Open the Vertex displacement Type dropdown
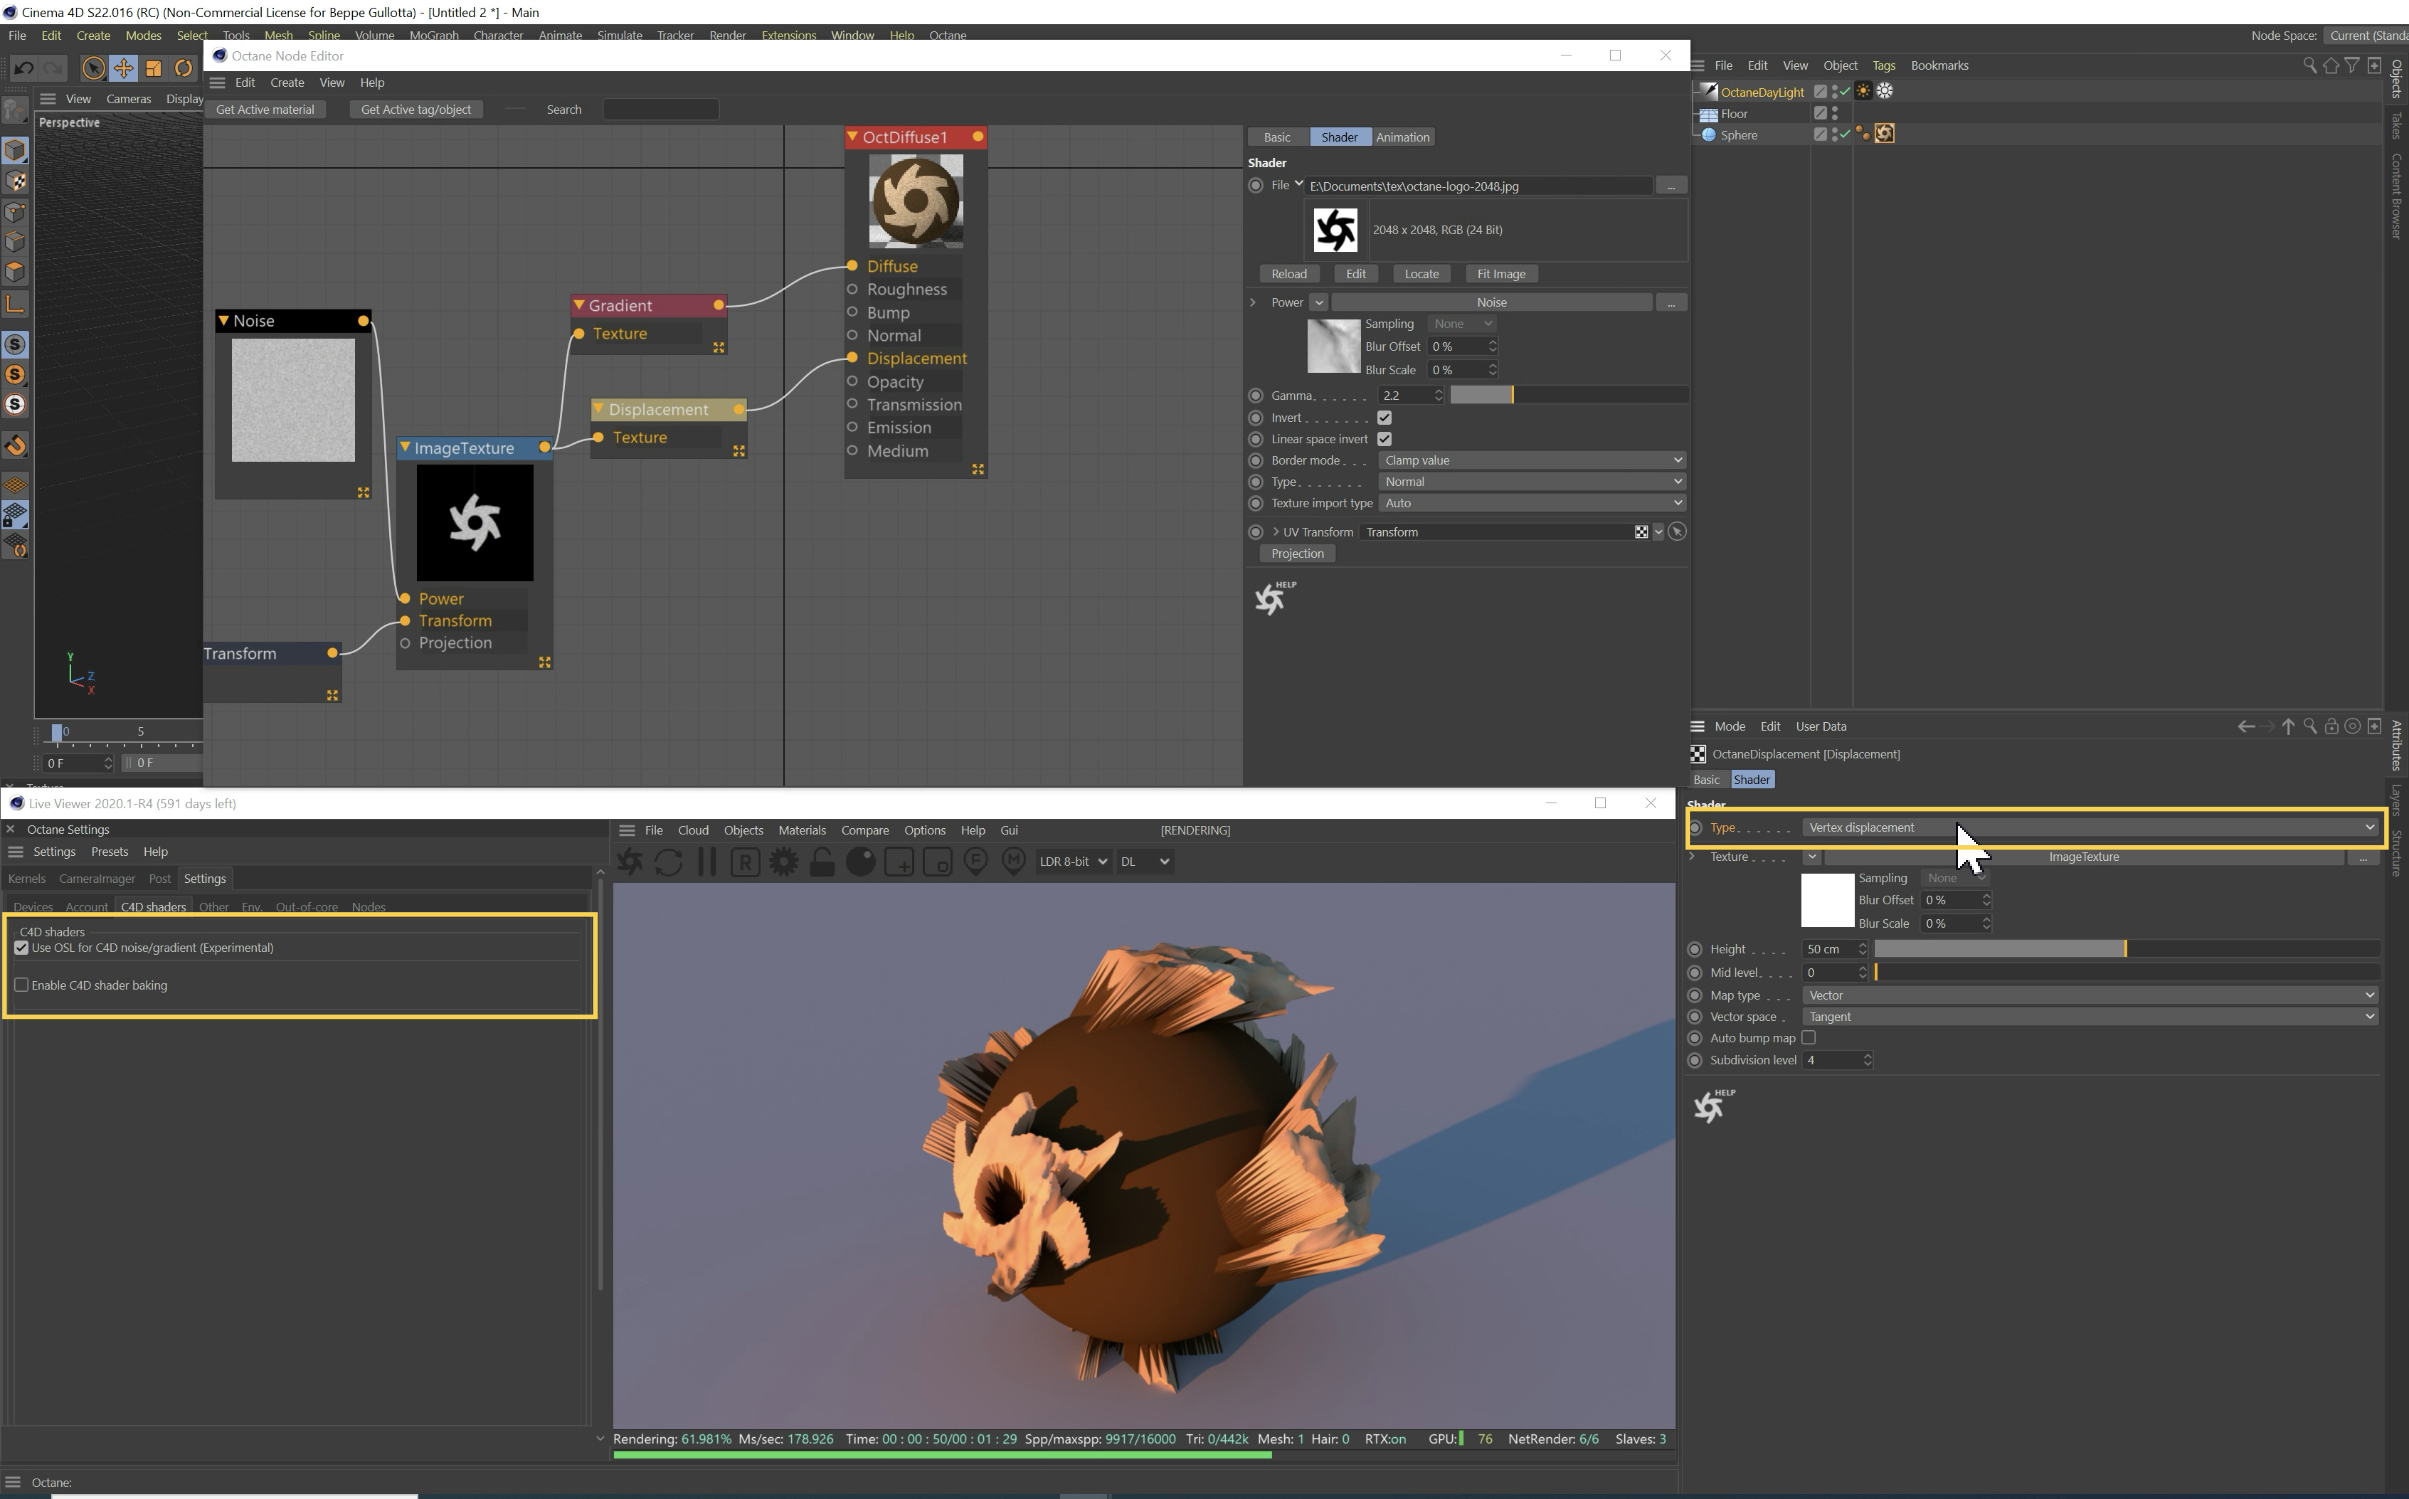Viewport: 2409px width, 1499px height. pos(2089,828)
